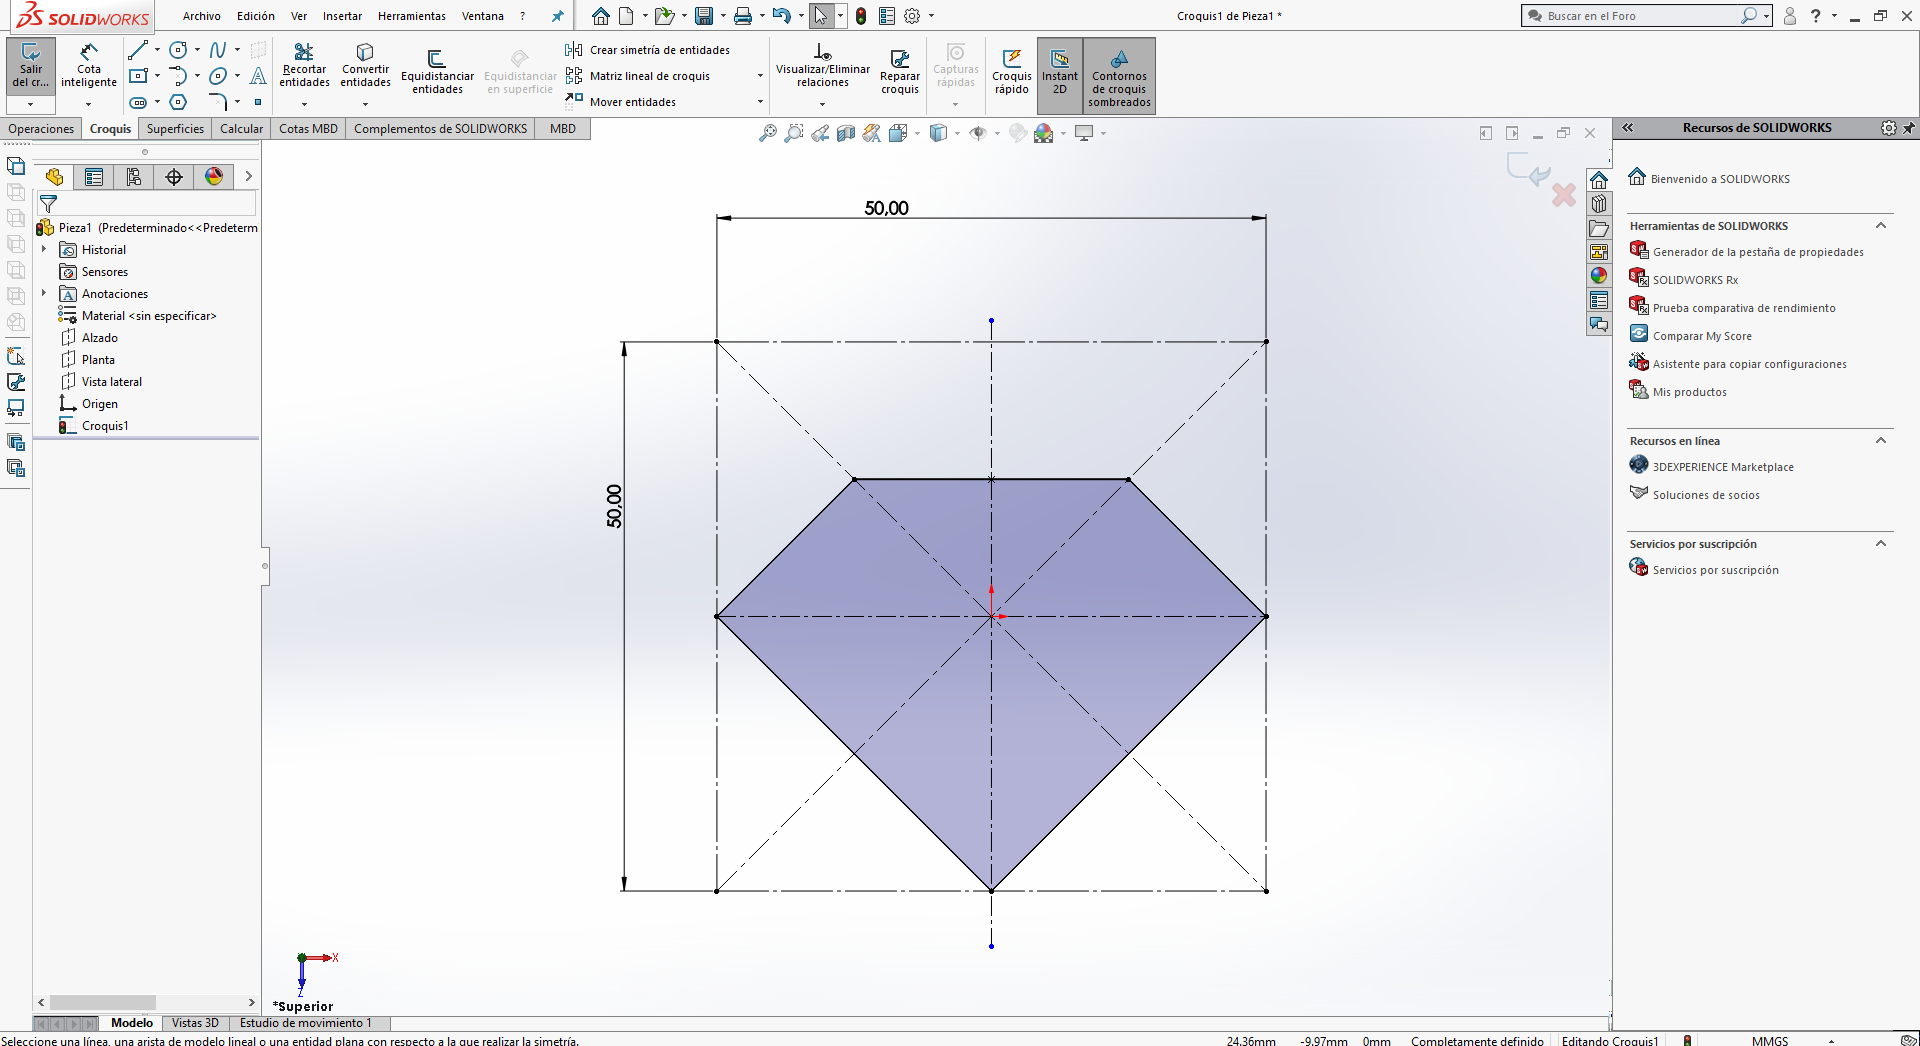Open Appearances task pane tab
Image resolution: width=1920 pixels, height=1046 pixels.
click(x=1599, y=276)
